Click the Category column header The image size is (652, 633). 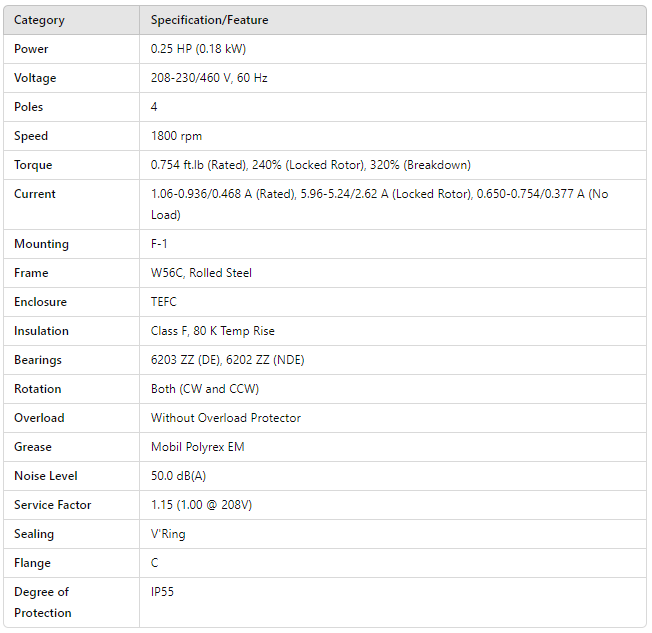point(38,20)
